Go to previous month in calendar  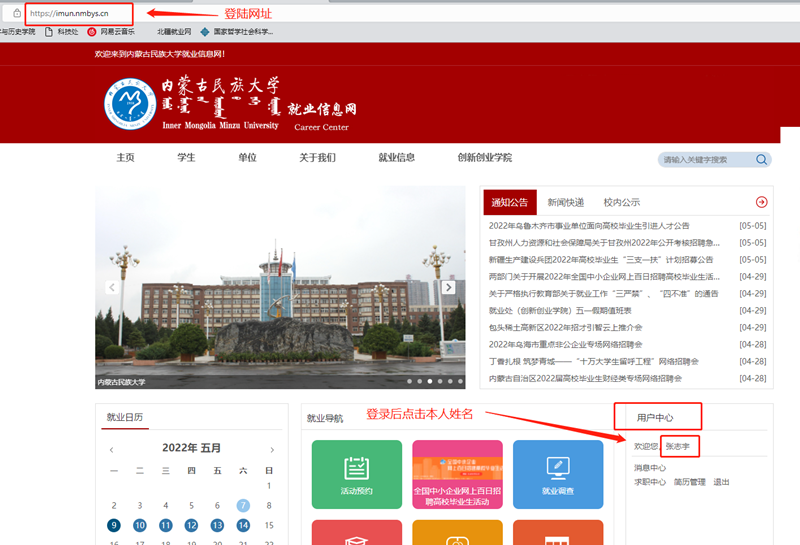coord(111,450)
